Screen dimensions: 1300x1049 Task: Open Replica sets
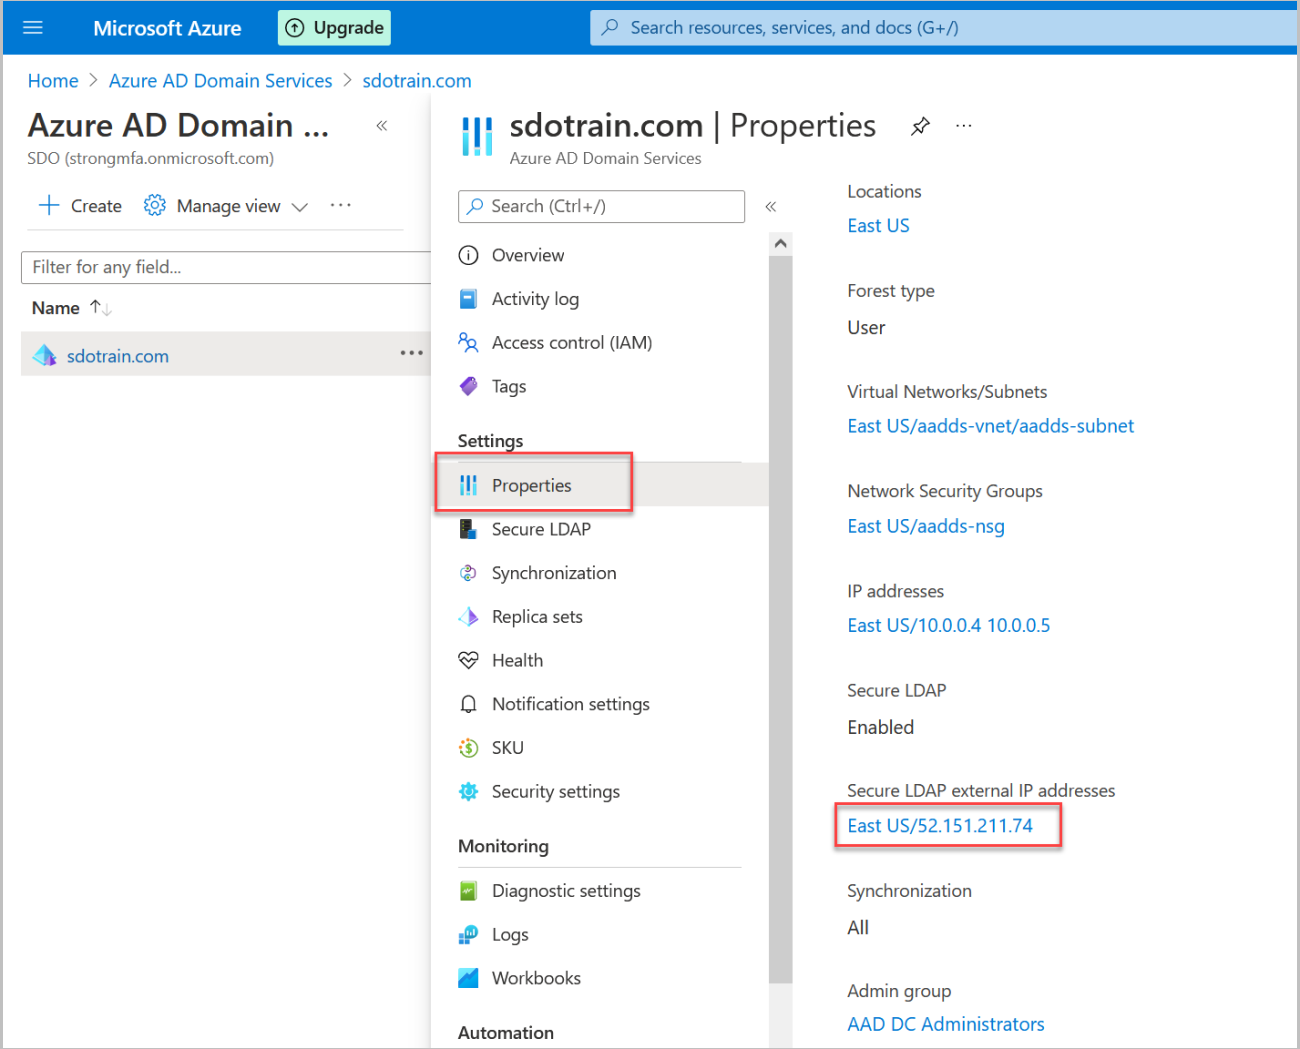tap(537, 617)
